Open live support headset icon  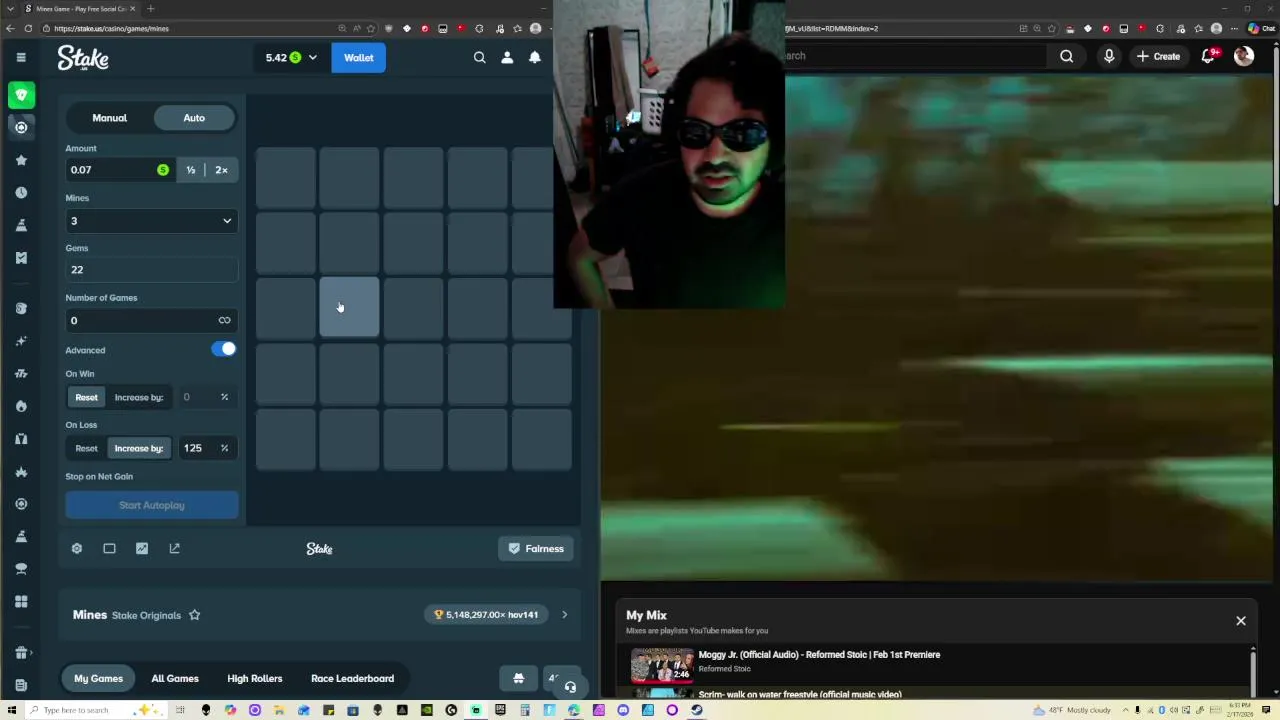(x=570, y=687)
